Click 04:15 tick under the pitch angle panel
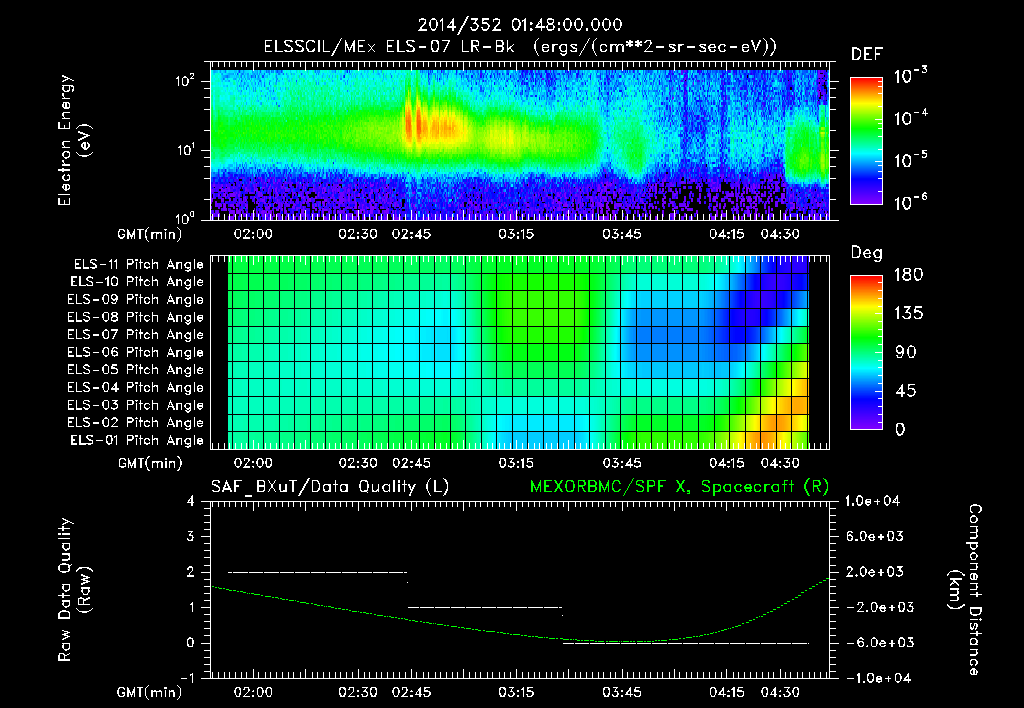1024x708 pixels. point(727,463)
